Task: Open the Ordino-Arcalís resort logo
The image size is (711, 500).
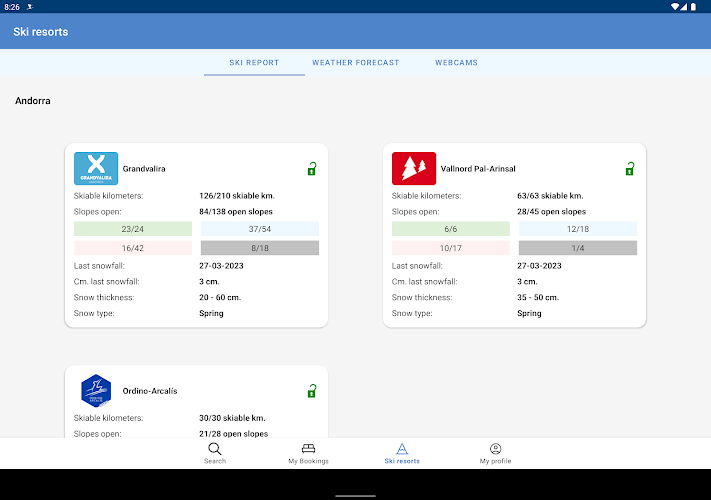Action: tap(96, 390)
